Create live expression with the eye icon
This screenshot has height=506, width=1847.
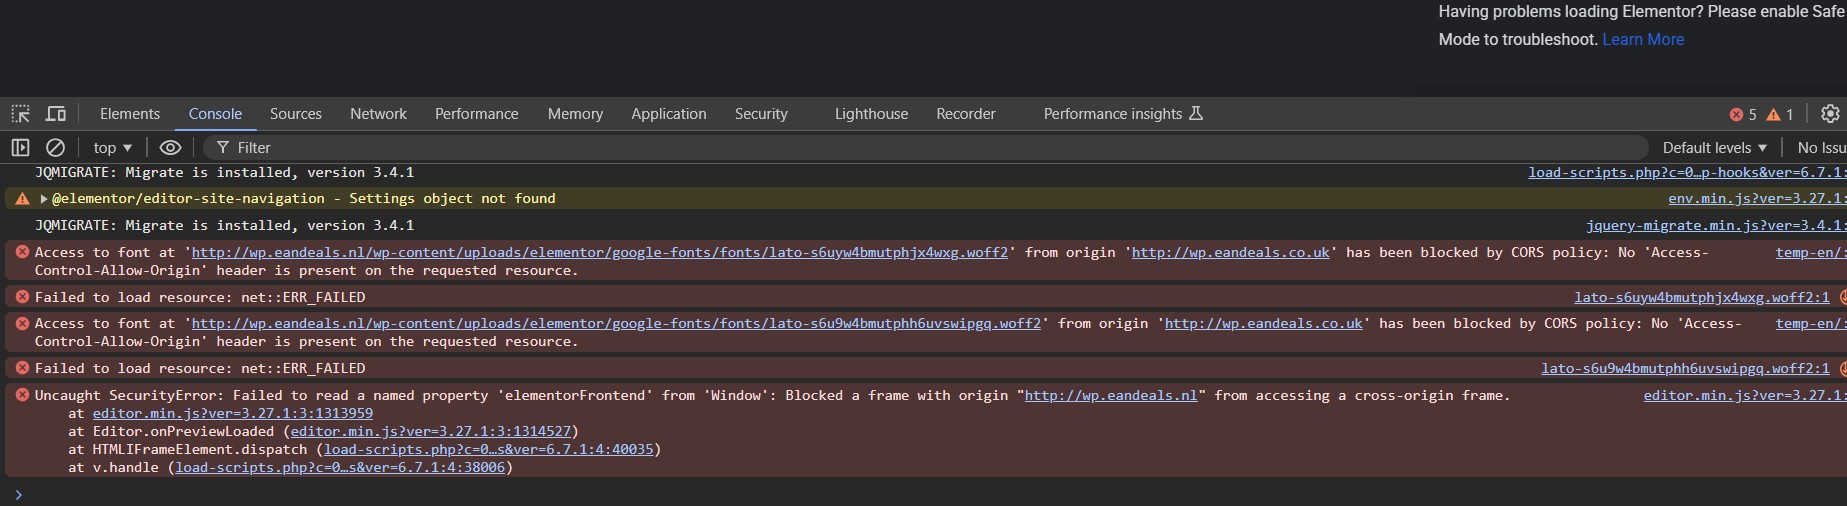point(171,147)
